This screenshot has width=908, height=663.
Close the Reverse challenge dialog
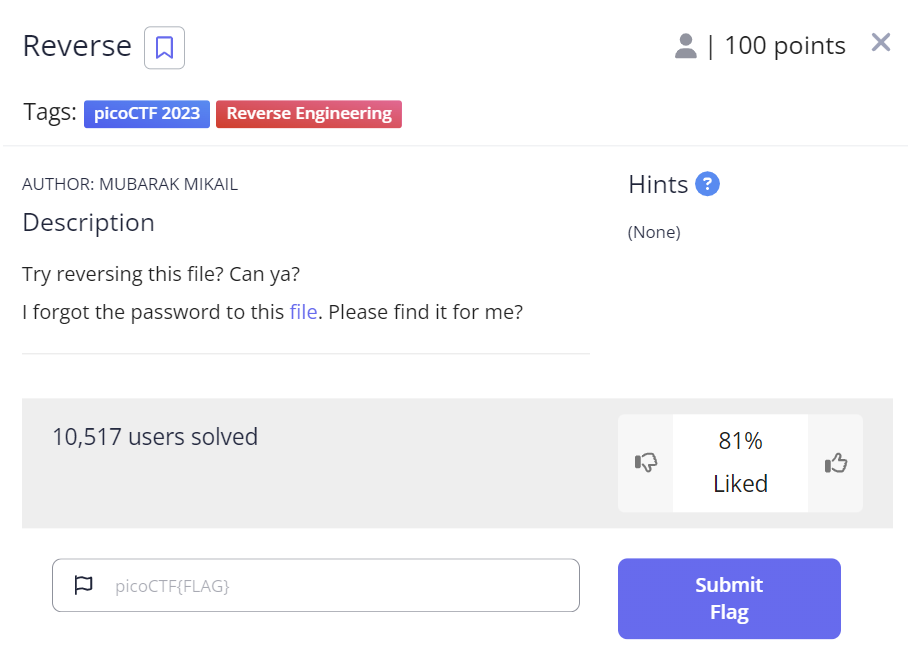[880, 42]
